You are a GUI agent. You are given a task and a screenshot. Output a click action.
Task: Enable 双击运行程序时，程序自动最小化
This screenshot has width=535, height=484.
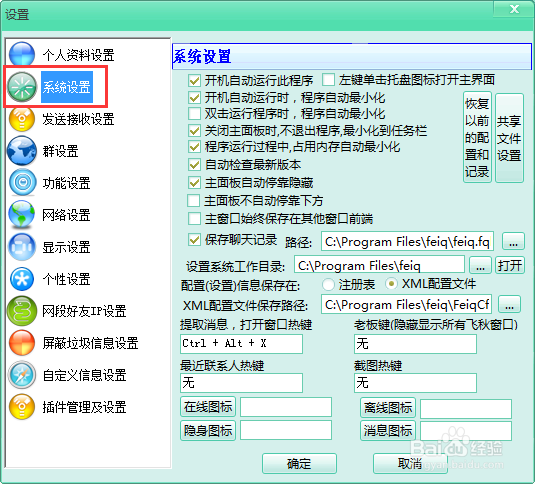coord(194,114)
